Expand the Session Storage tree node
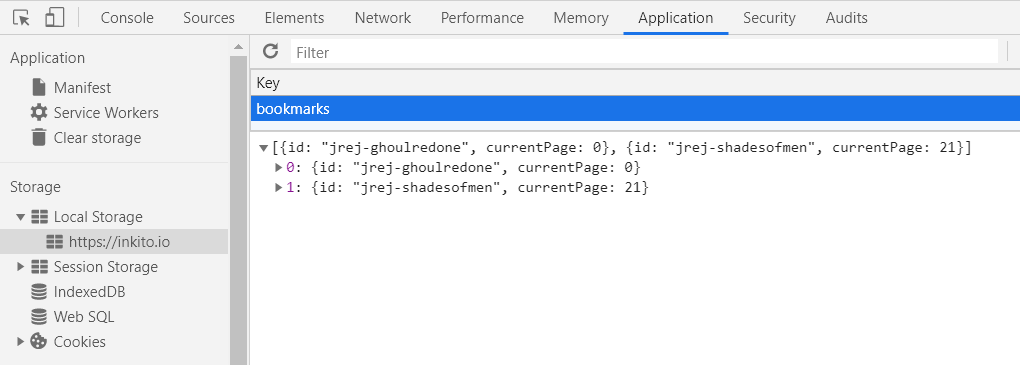This screenshot has width=1020, height=365. (20, 267)
